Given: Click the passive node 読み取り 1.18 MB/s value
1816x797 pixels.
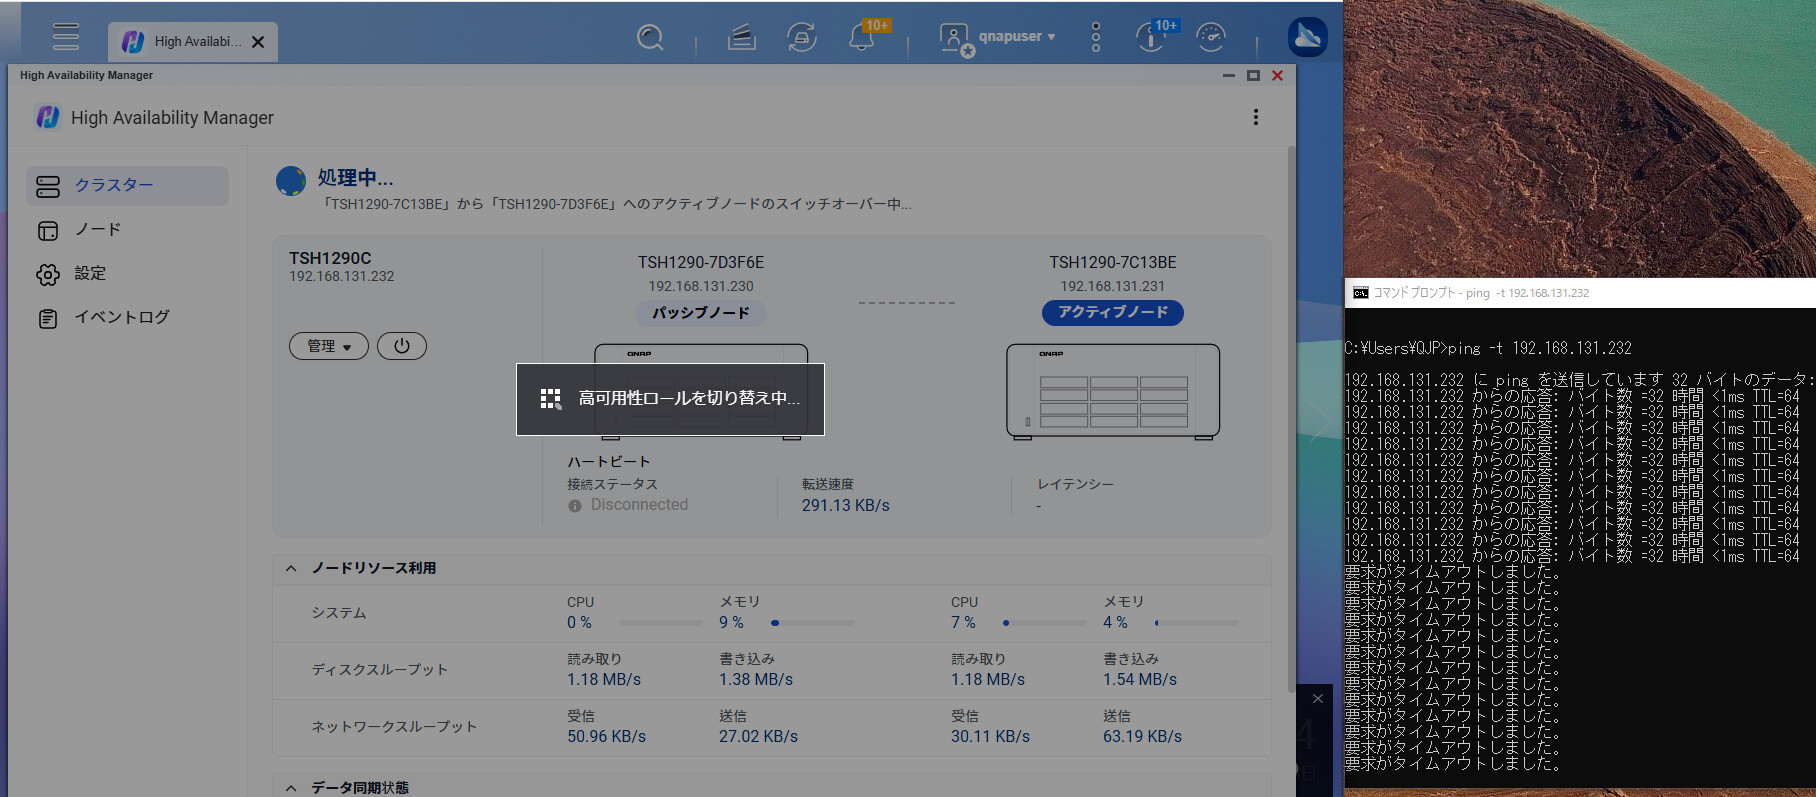Looking at the screenshot, I should (604, 680).
